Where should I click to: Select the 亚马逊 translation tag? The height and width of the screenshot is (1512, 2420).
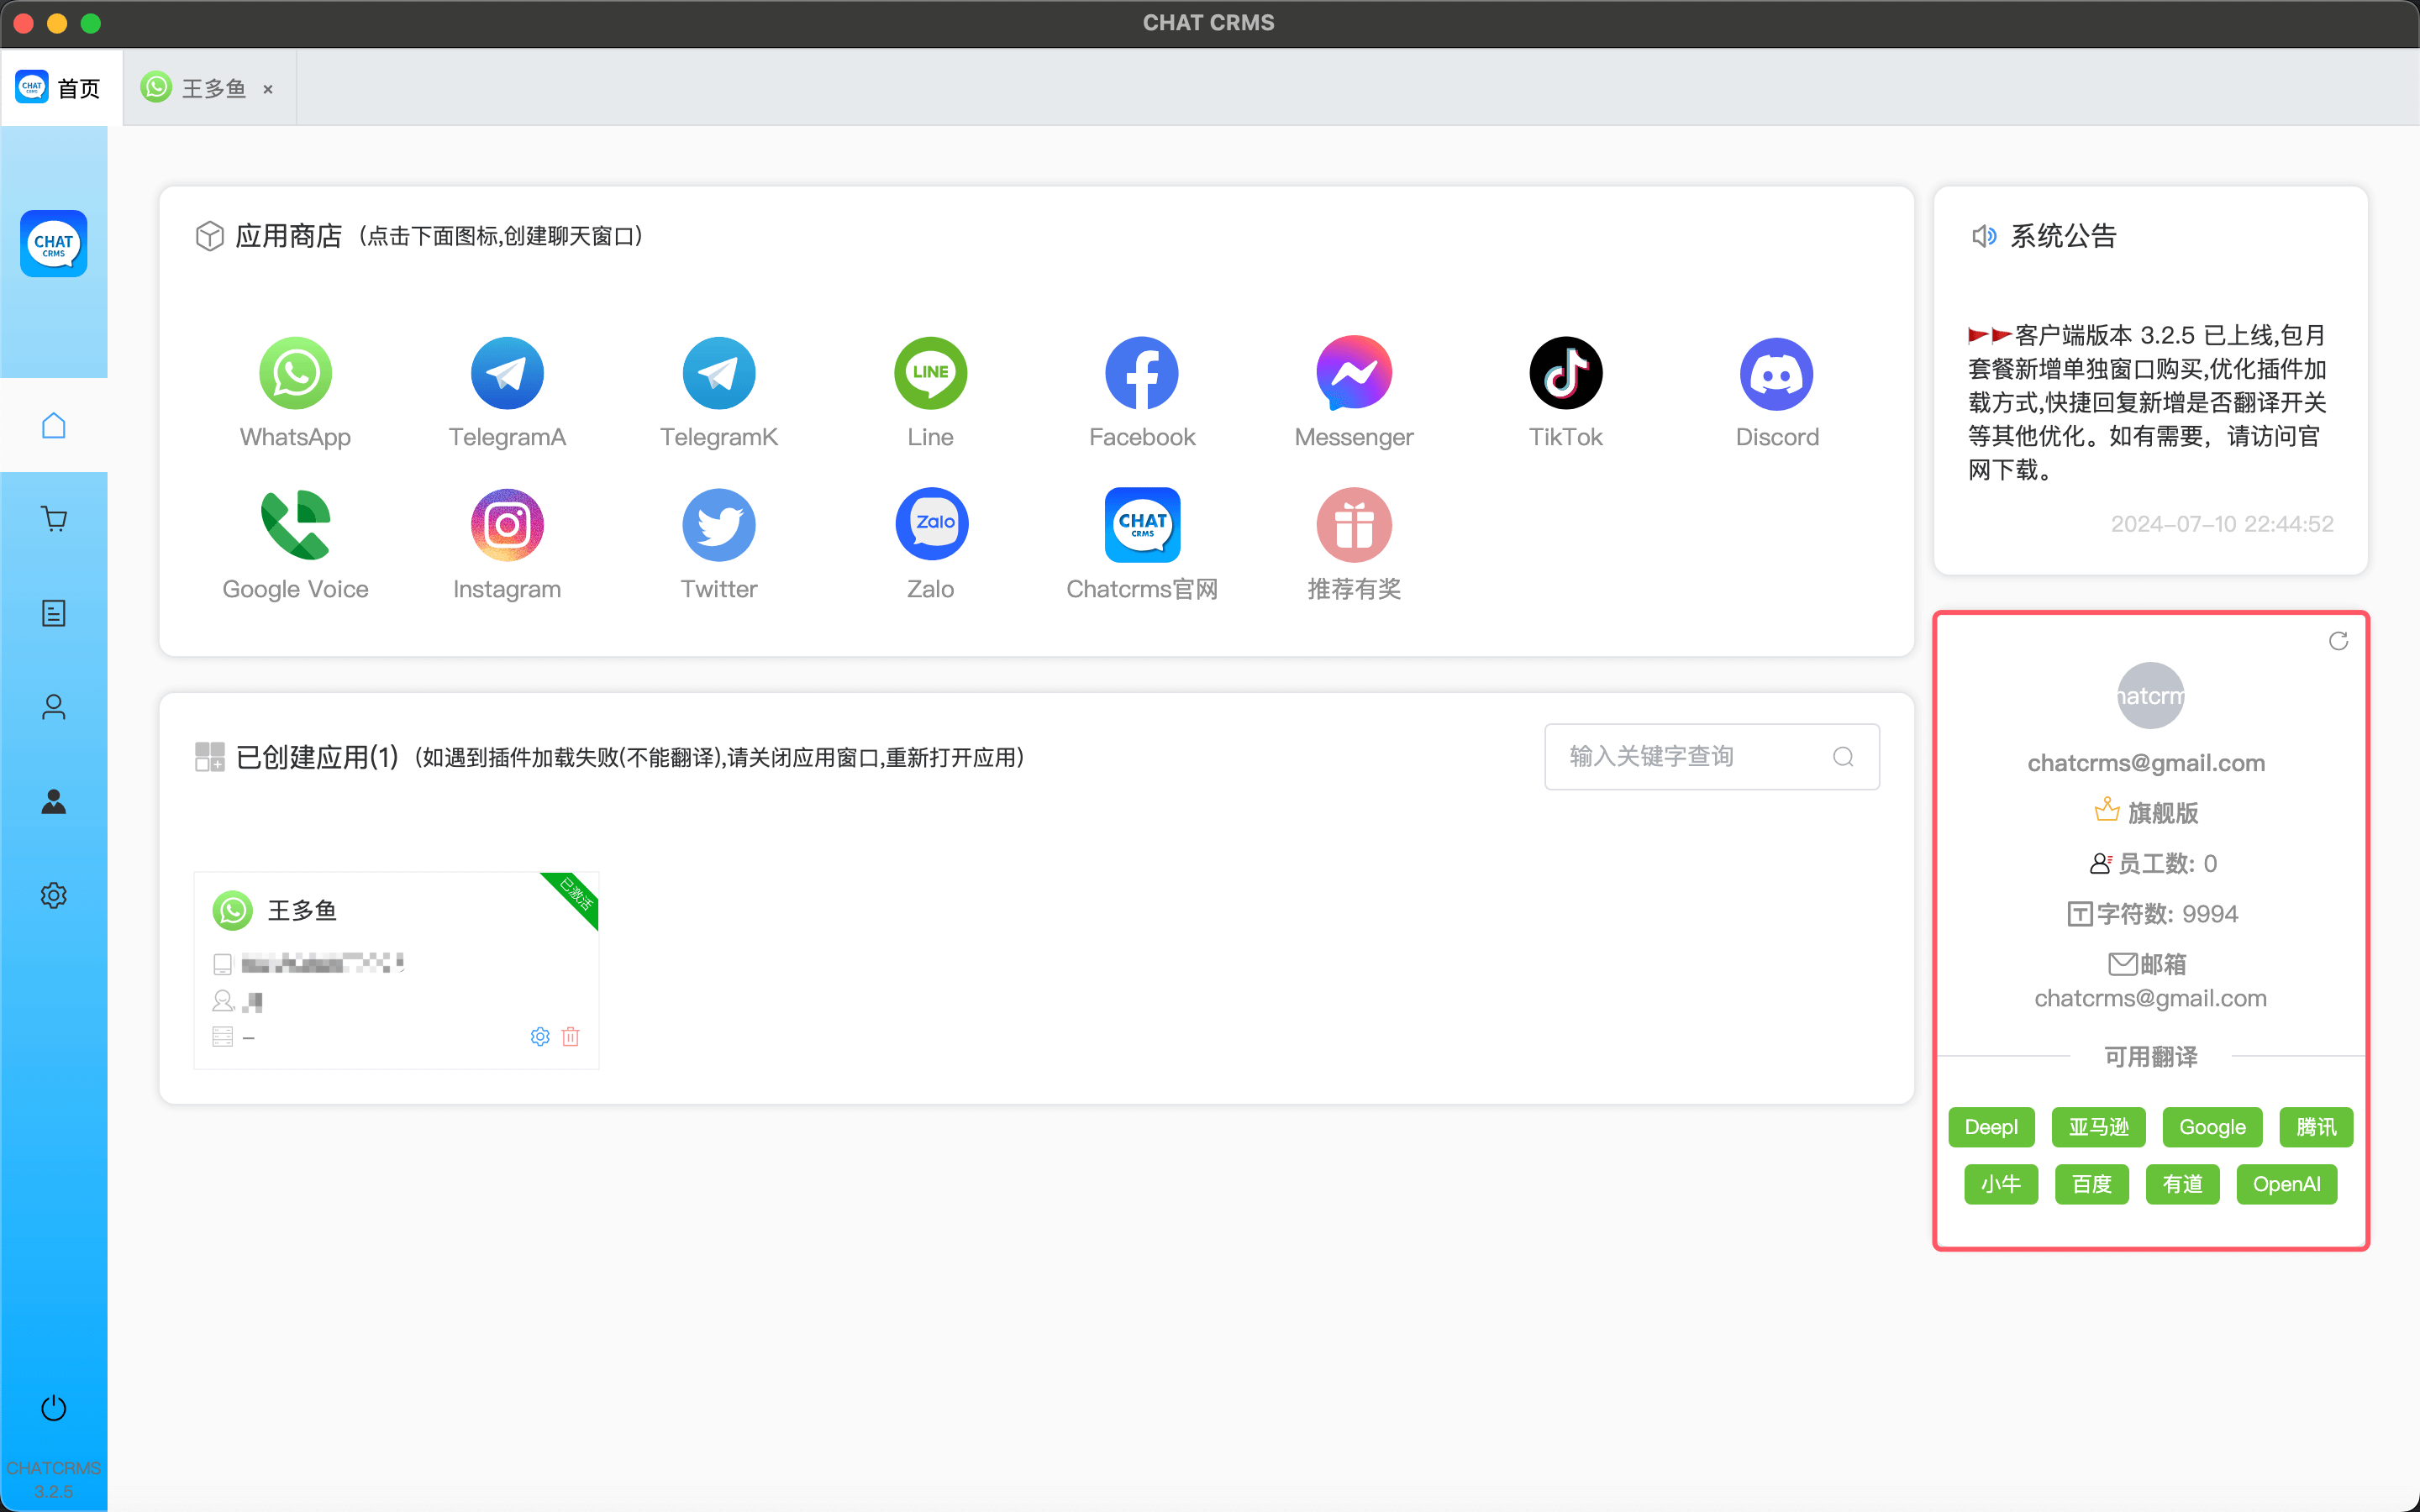point(2099,1127)
